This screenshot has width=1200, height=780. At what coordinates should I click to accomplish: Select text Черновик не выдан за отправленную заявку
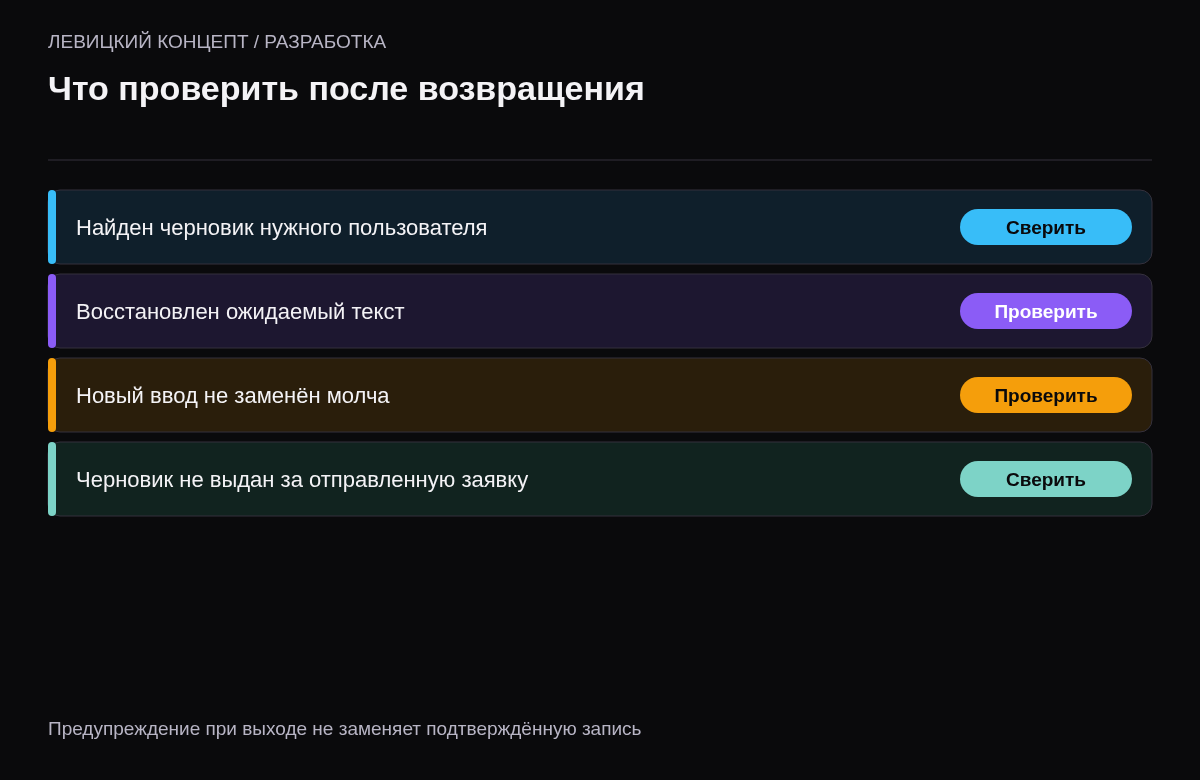coord(302,479)
